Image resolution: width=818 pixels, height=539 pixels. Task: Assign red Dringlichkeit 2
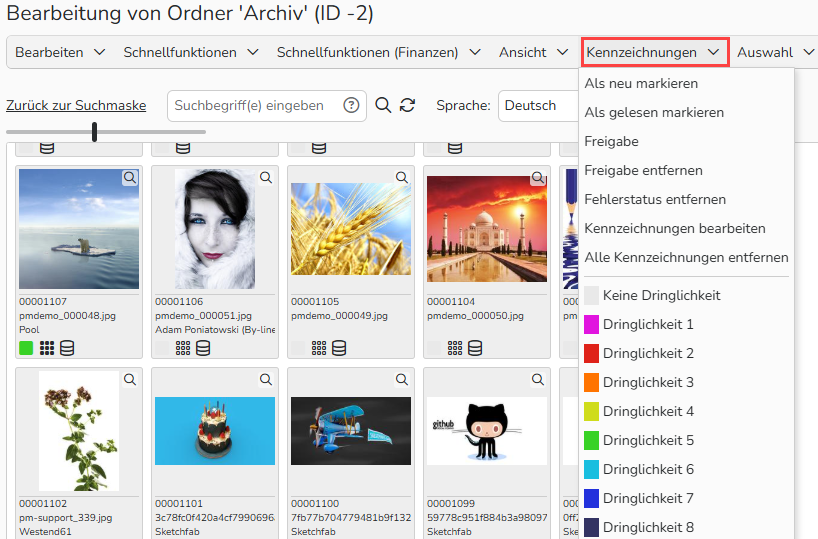[687, 353]
